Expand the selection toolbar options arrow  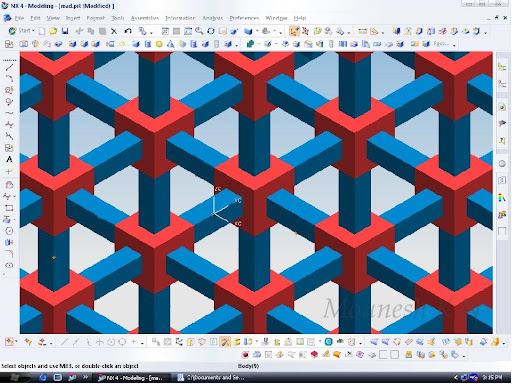[349, 33]
